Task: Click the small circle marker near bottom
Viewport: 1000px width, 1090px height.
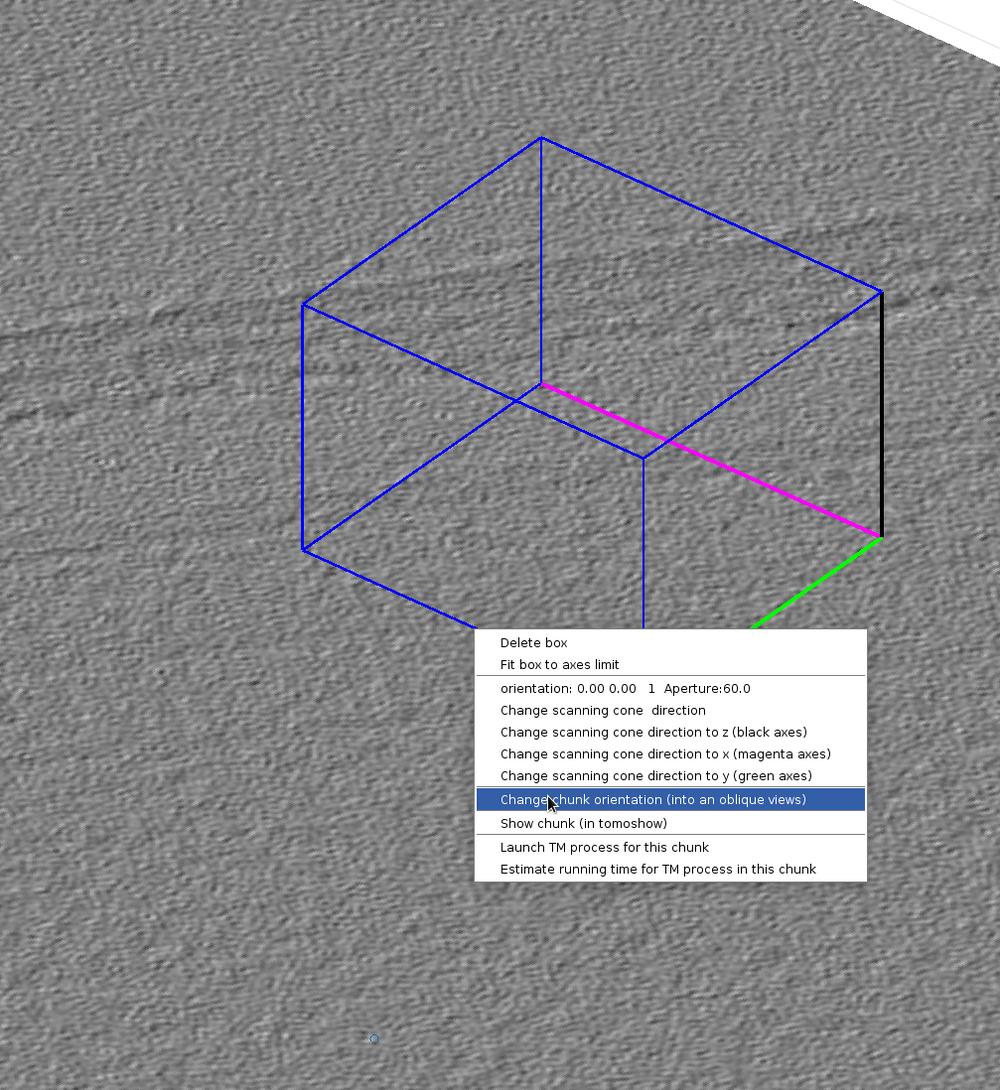Action: [373, 1039]
